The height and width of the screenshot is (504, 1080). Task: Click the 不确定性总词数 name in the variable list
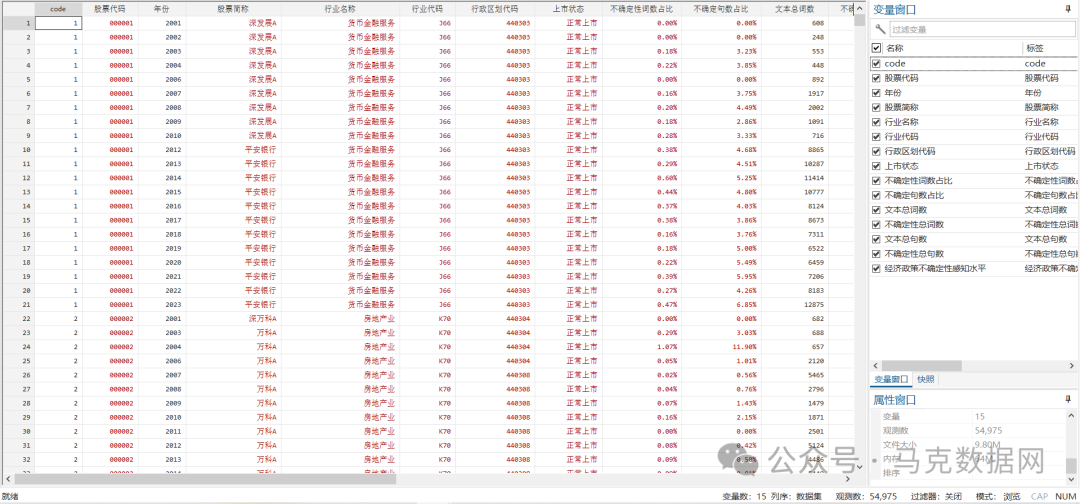(x=914, y=224)
